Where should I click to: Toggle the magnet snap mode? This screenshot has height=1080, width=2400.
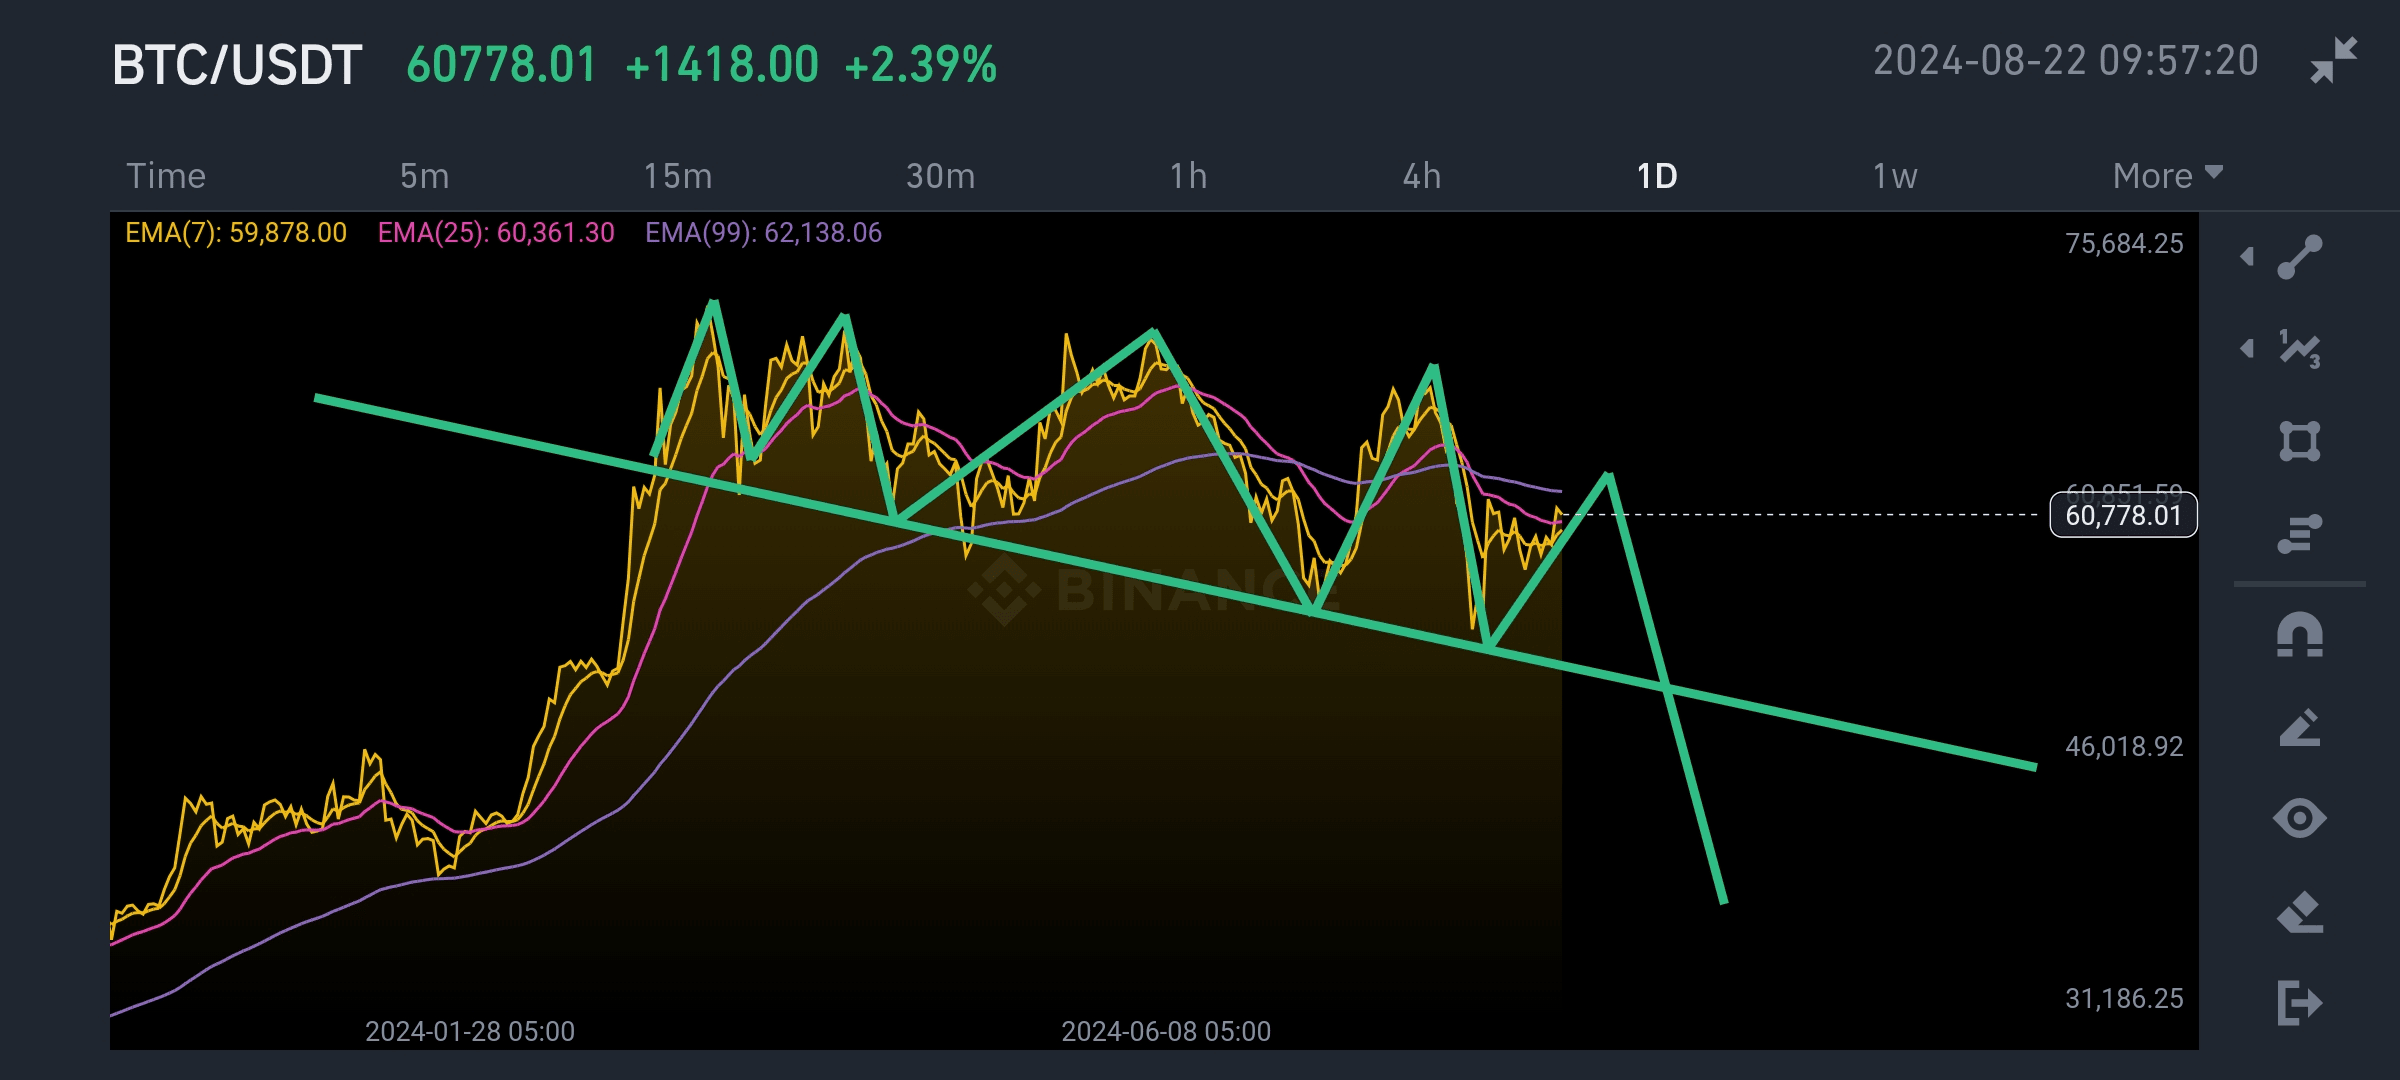pos(2299,636)
